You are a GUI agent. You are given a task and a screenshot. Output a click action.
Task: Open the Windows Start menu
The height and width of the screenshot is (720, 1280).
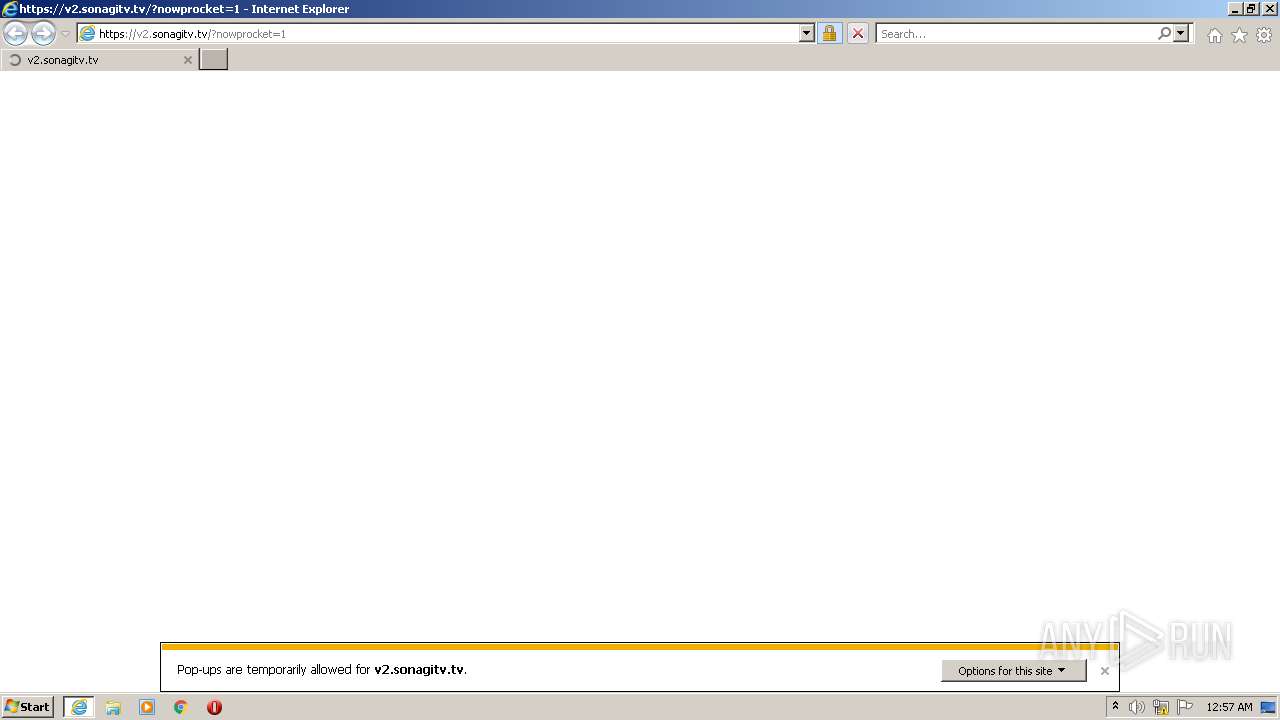pos(28,707)
